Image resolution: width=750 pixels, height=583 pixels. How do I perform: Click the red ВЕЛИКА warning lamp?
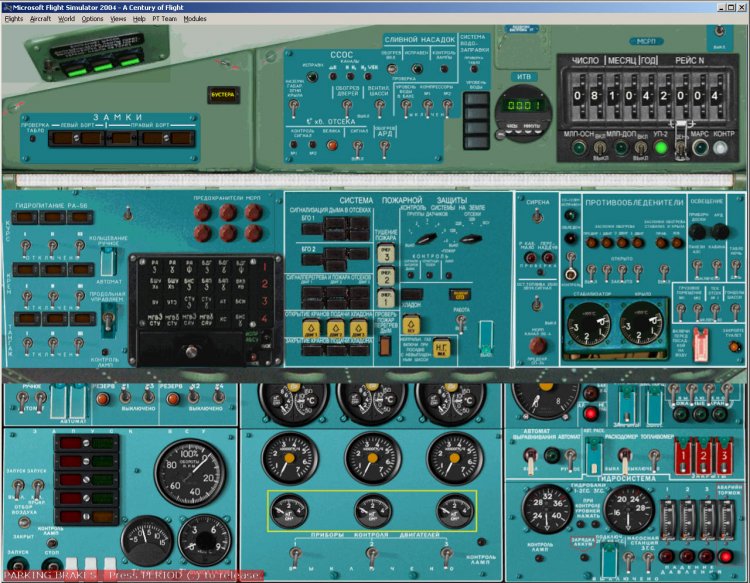331,145
